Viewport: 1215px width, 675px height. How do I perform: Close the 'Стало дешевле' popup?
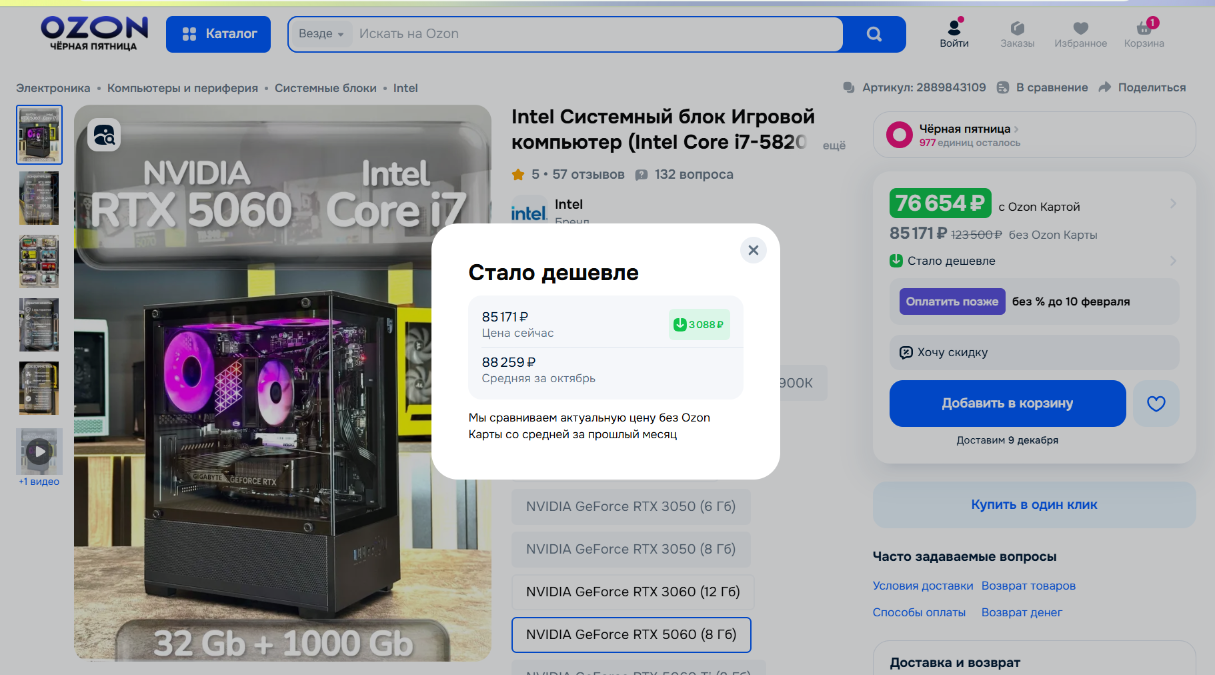[753, 250]
